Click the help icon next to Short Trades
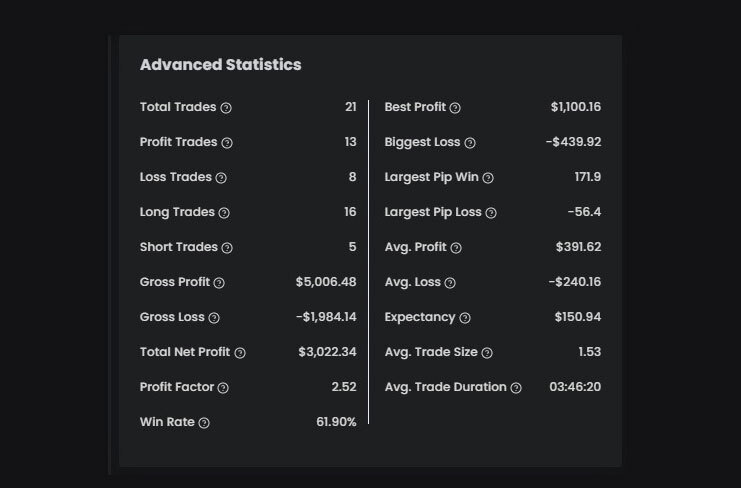Screen dimensions: 741x488 (227, 248)
